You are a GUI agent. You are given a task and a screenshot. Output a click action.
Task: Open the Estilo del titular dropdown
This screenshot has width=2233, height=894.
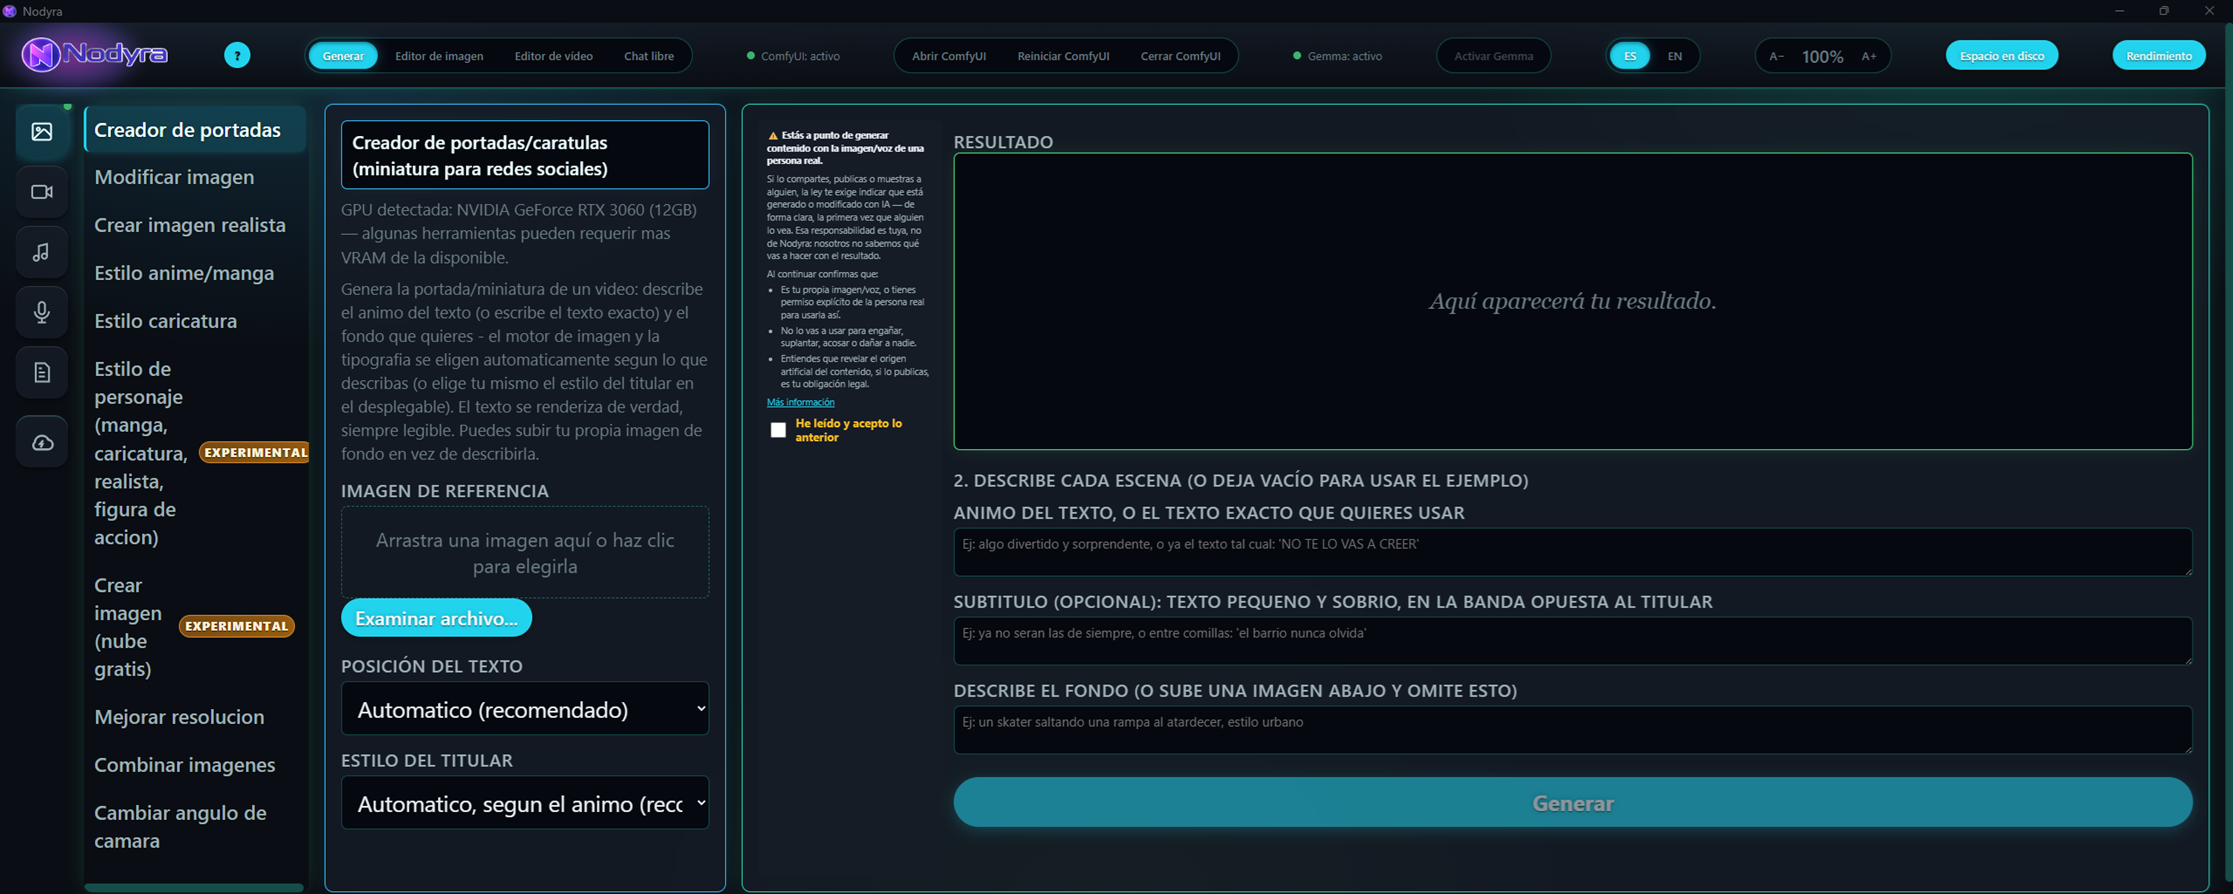pos(525,803)
